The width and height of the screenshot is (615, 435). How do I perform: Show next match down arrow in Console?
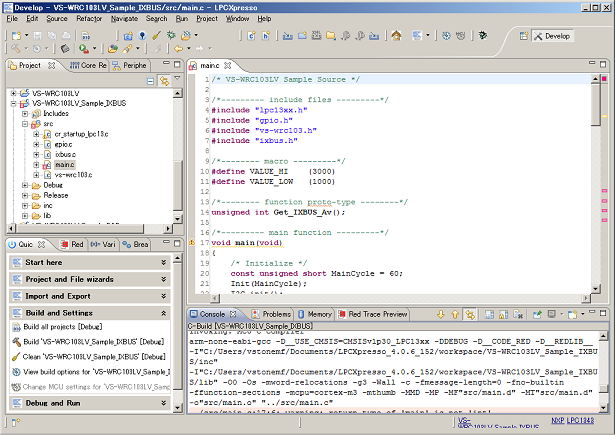click(x=440, y=314)
